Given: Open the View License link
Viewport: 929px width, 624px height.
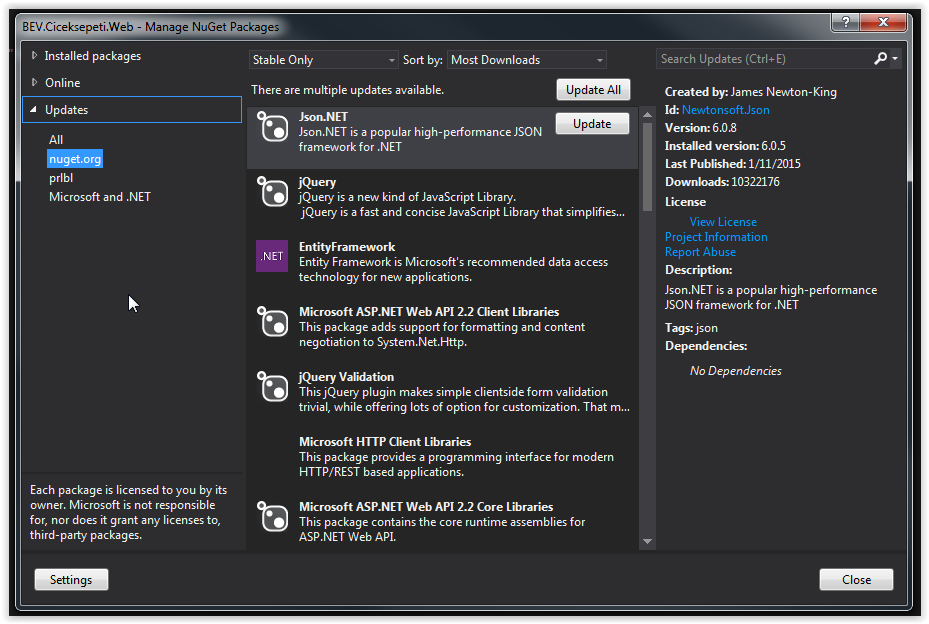Looking at the screenshot, I should tap(723, 222).
